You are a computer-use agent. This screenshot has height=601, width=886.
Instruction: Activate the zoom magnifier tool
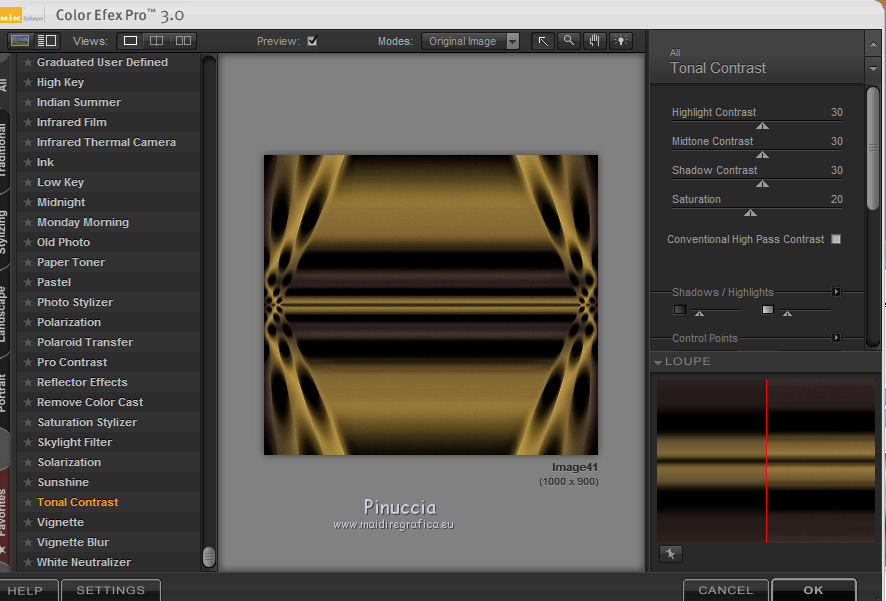(x=568, y=41)
